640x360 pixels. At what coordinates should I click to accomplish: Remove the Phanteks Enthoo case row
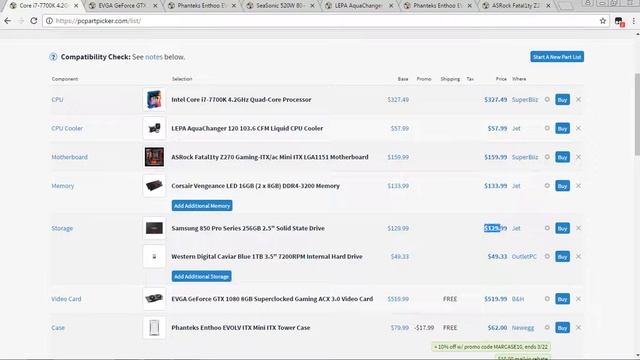coord(578,327)
